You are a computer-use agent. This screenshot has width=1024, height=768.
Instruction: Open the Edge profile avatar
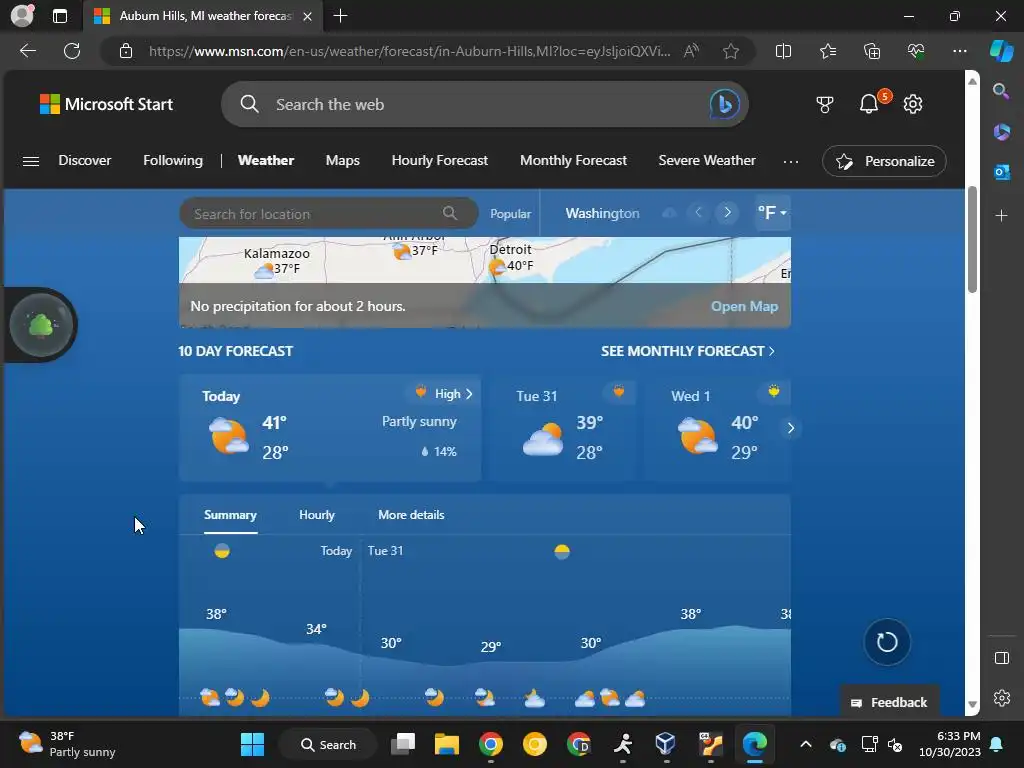pyautogui.click(x=22, y=16)
